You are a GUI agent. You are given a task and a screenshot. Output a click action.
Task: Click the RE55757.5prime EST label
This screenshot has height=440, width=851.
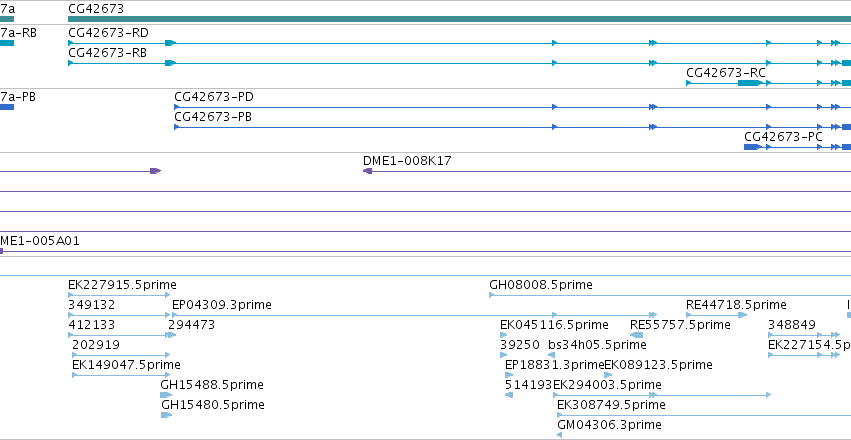coord(681,325)
